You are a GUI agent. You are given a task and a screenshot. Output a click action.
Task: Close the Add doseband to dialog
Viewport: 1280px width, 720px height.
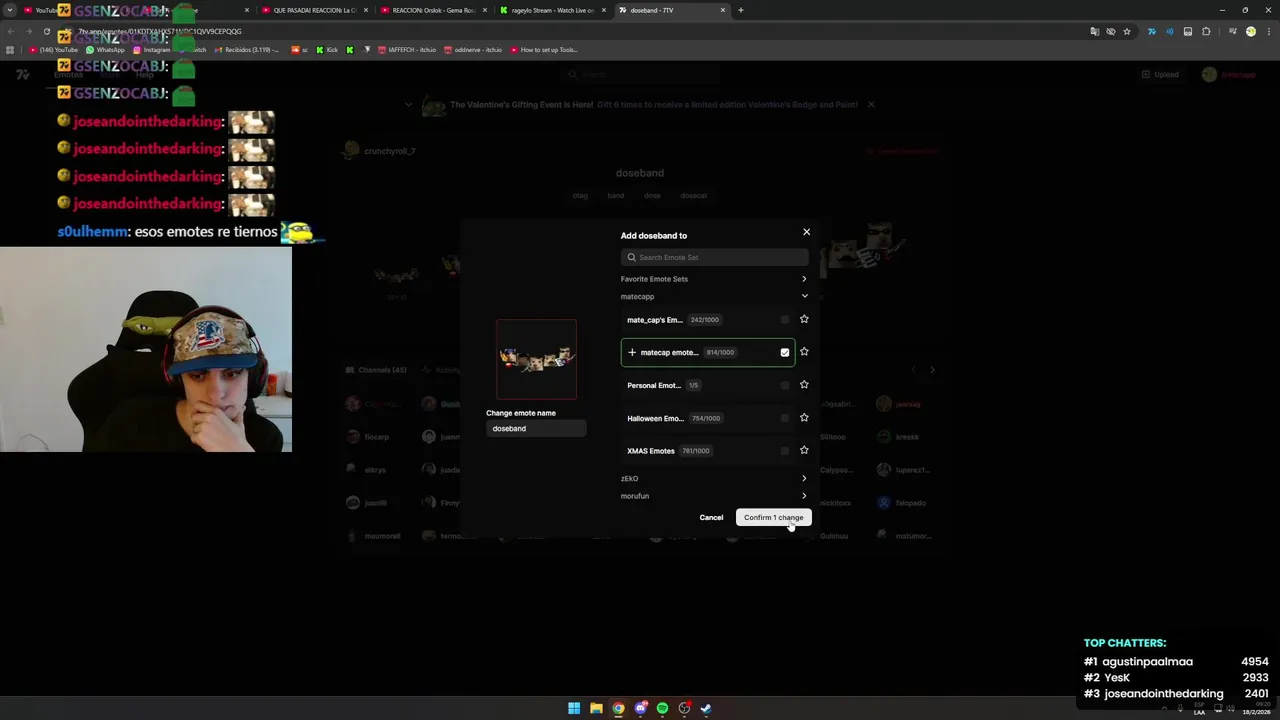pyautogui.click(x=807, y=232)
